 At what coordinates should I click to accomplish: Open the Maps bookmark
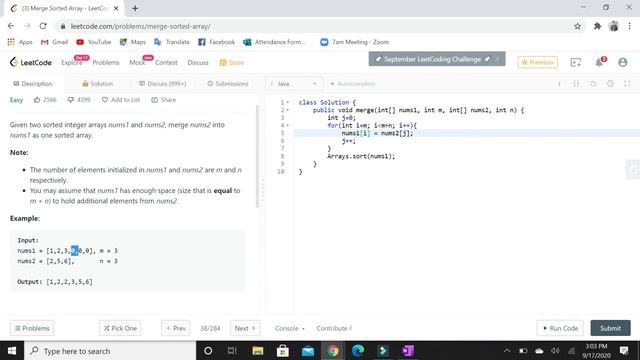tap(133, 42)
